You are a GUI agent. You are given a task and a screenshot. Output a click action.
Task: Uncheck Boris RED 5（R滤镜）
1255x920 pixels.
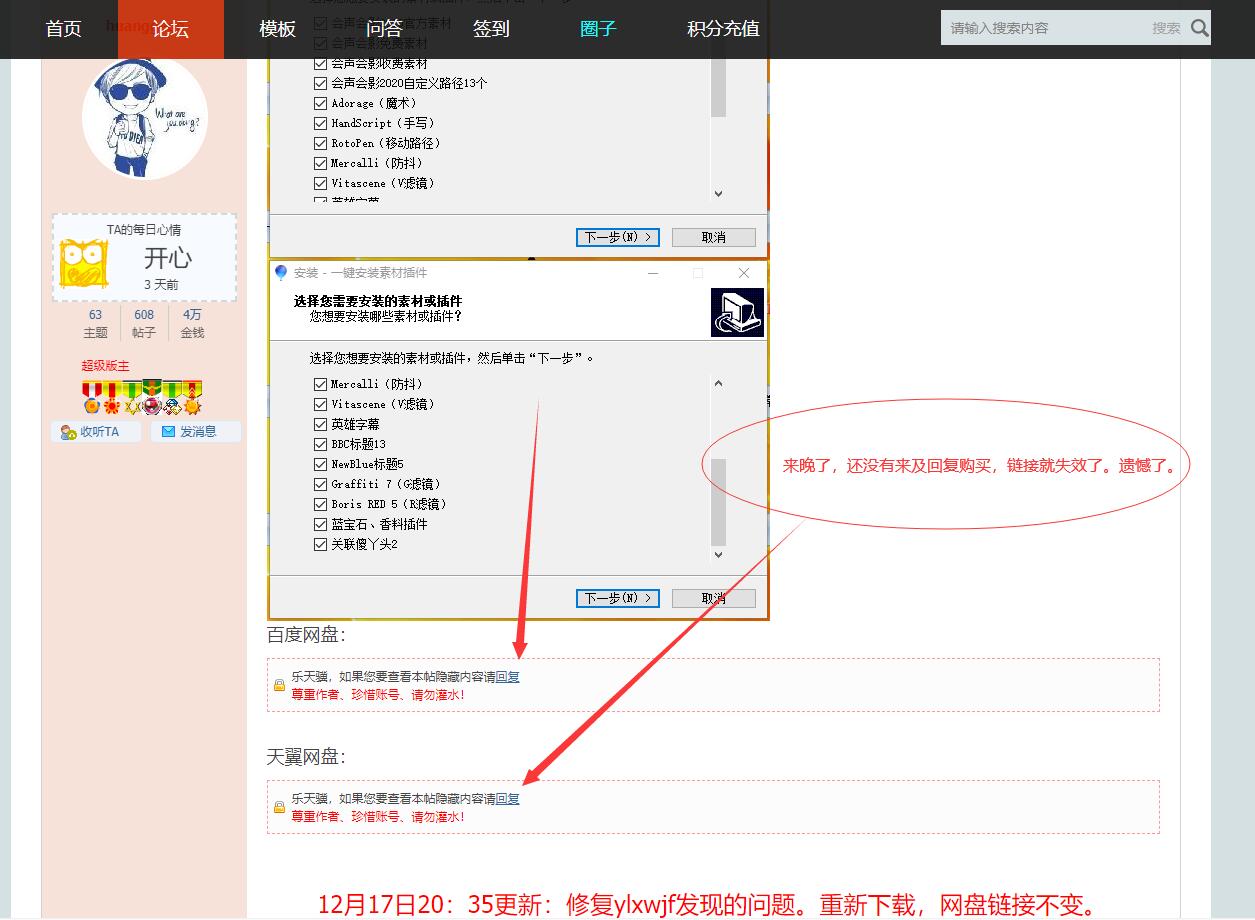[320, 504]
